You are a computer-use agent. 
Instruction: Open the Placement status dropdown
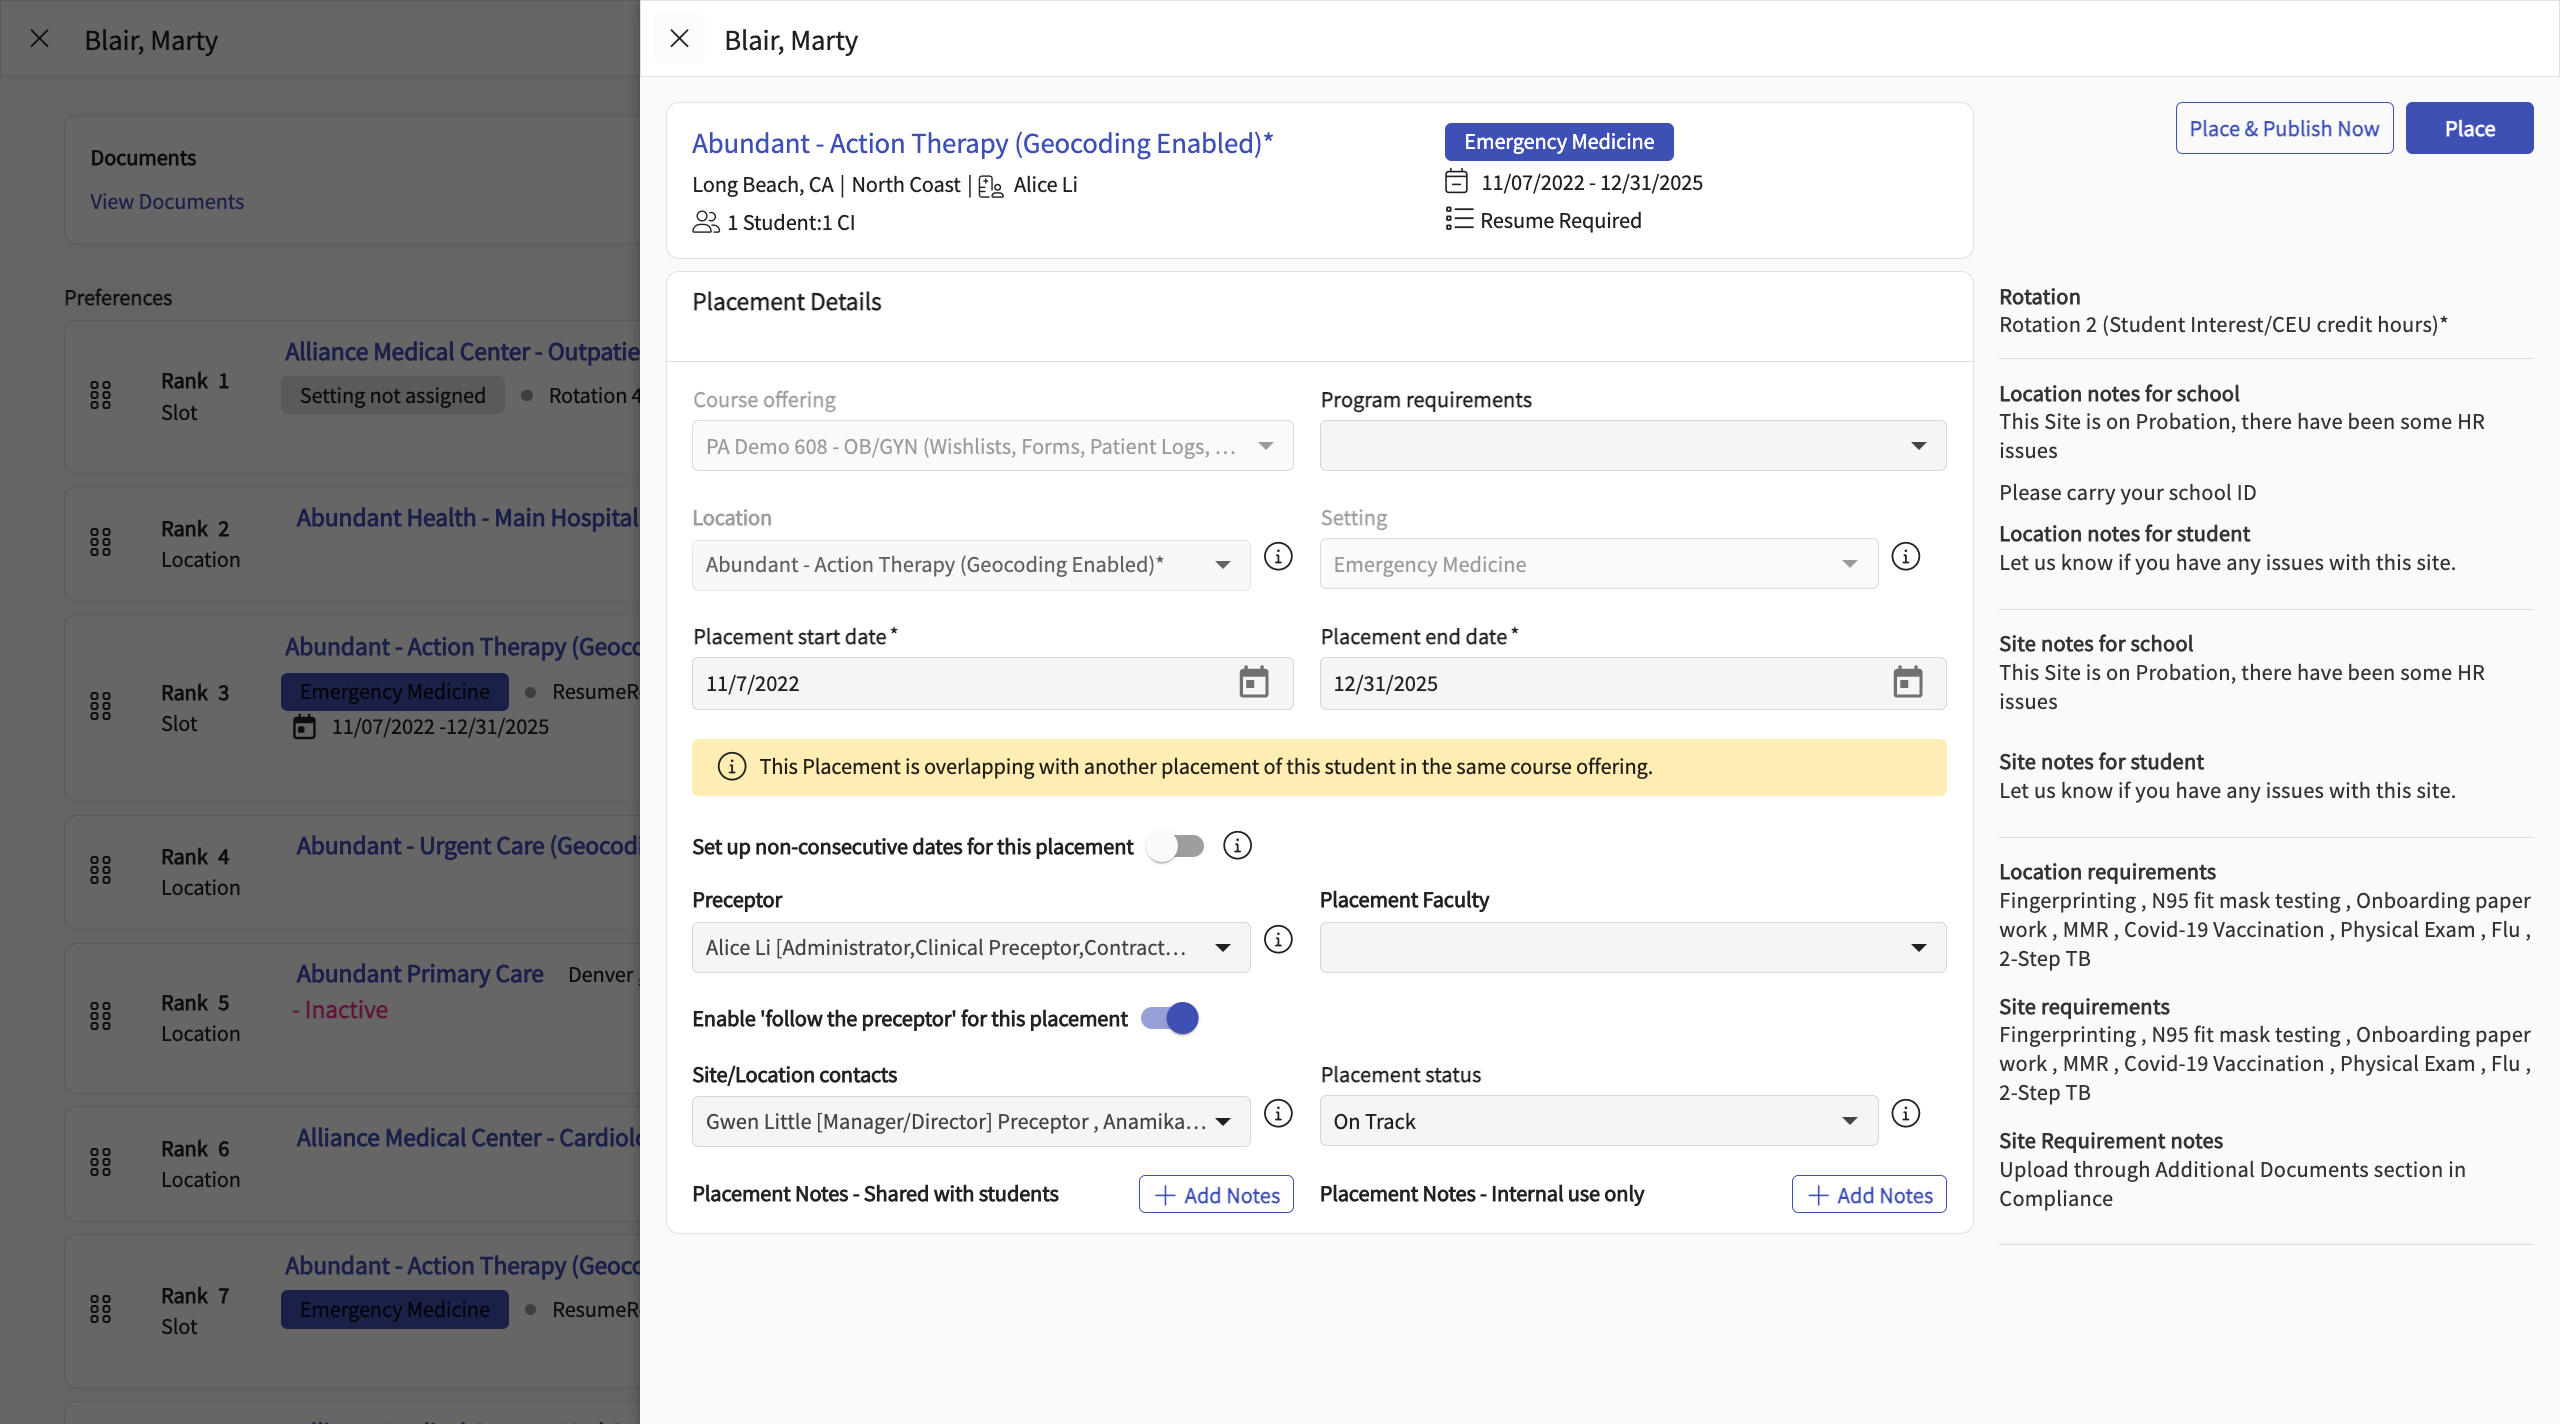[x=1598, y=1121]
